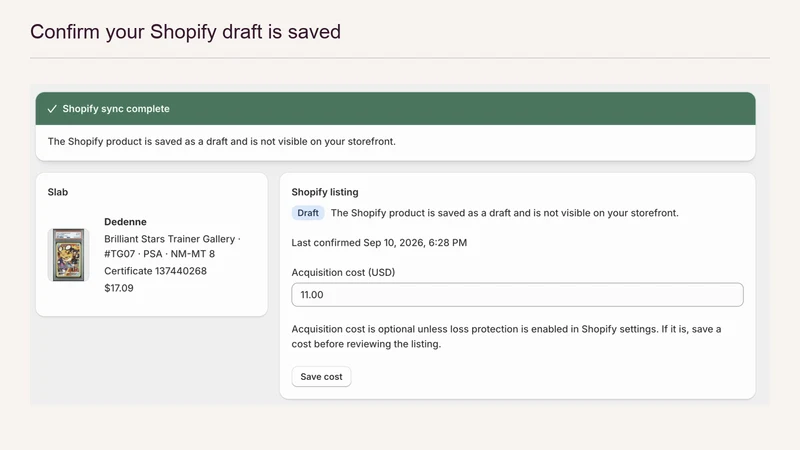Viewport: 800px width, 450px height.
Task: Click the $17.09 price value
Action: point(118,288)
